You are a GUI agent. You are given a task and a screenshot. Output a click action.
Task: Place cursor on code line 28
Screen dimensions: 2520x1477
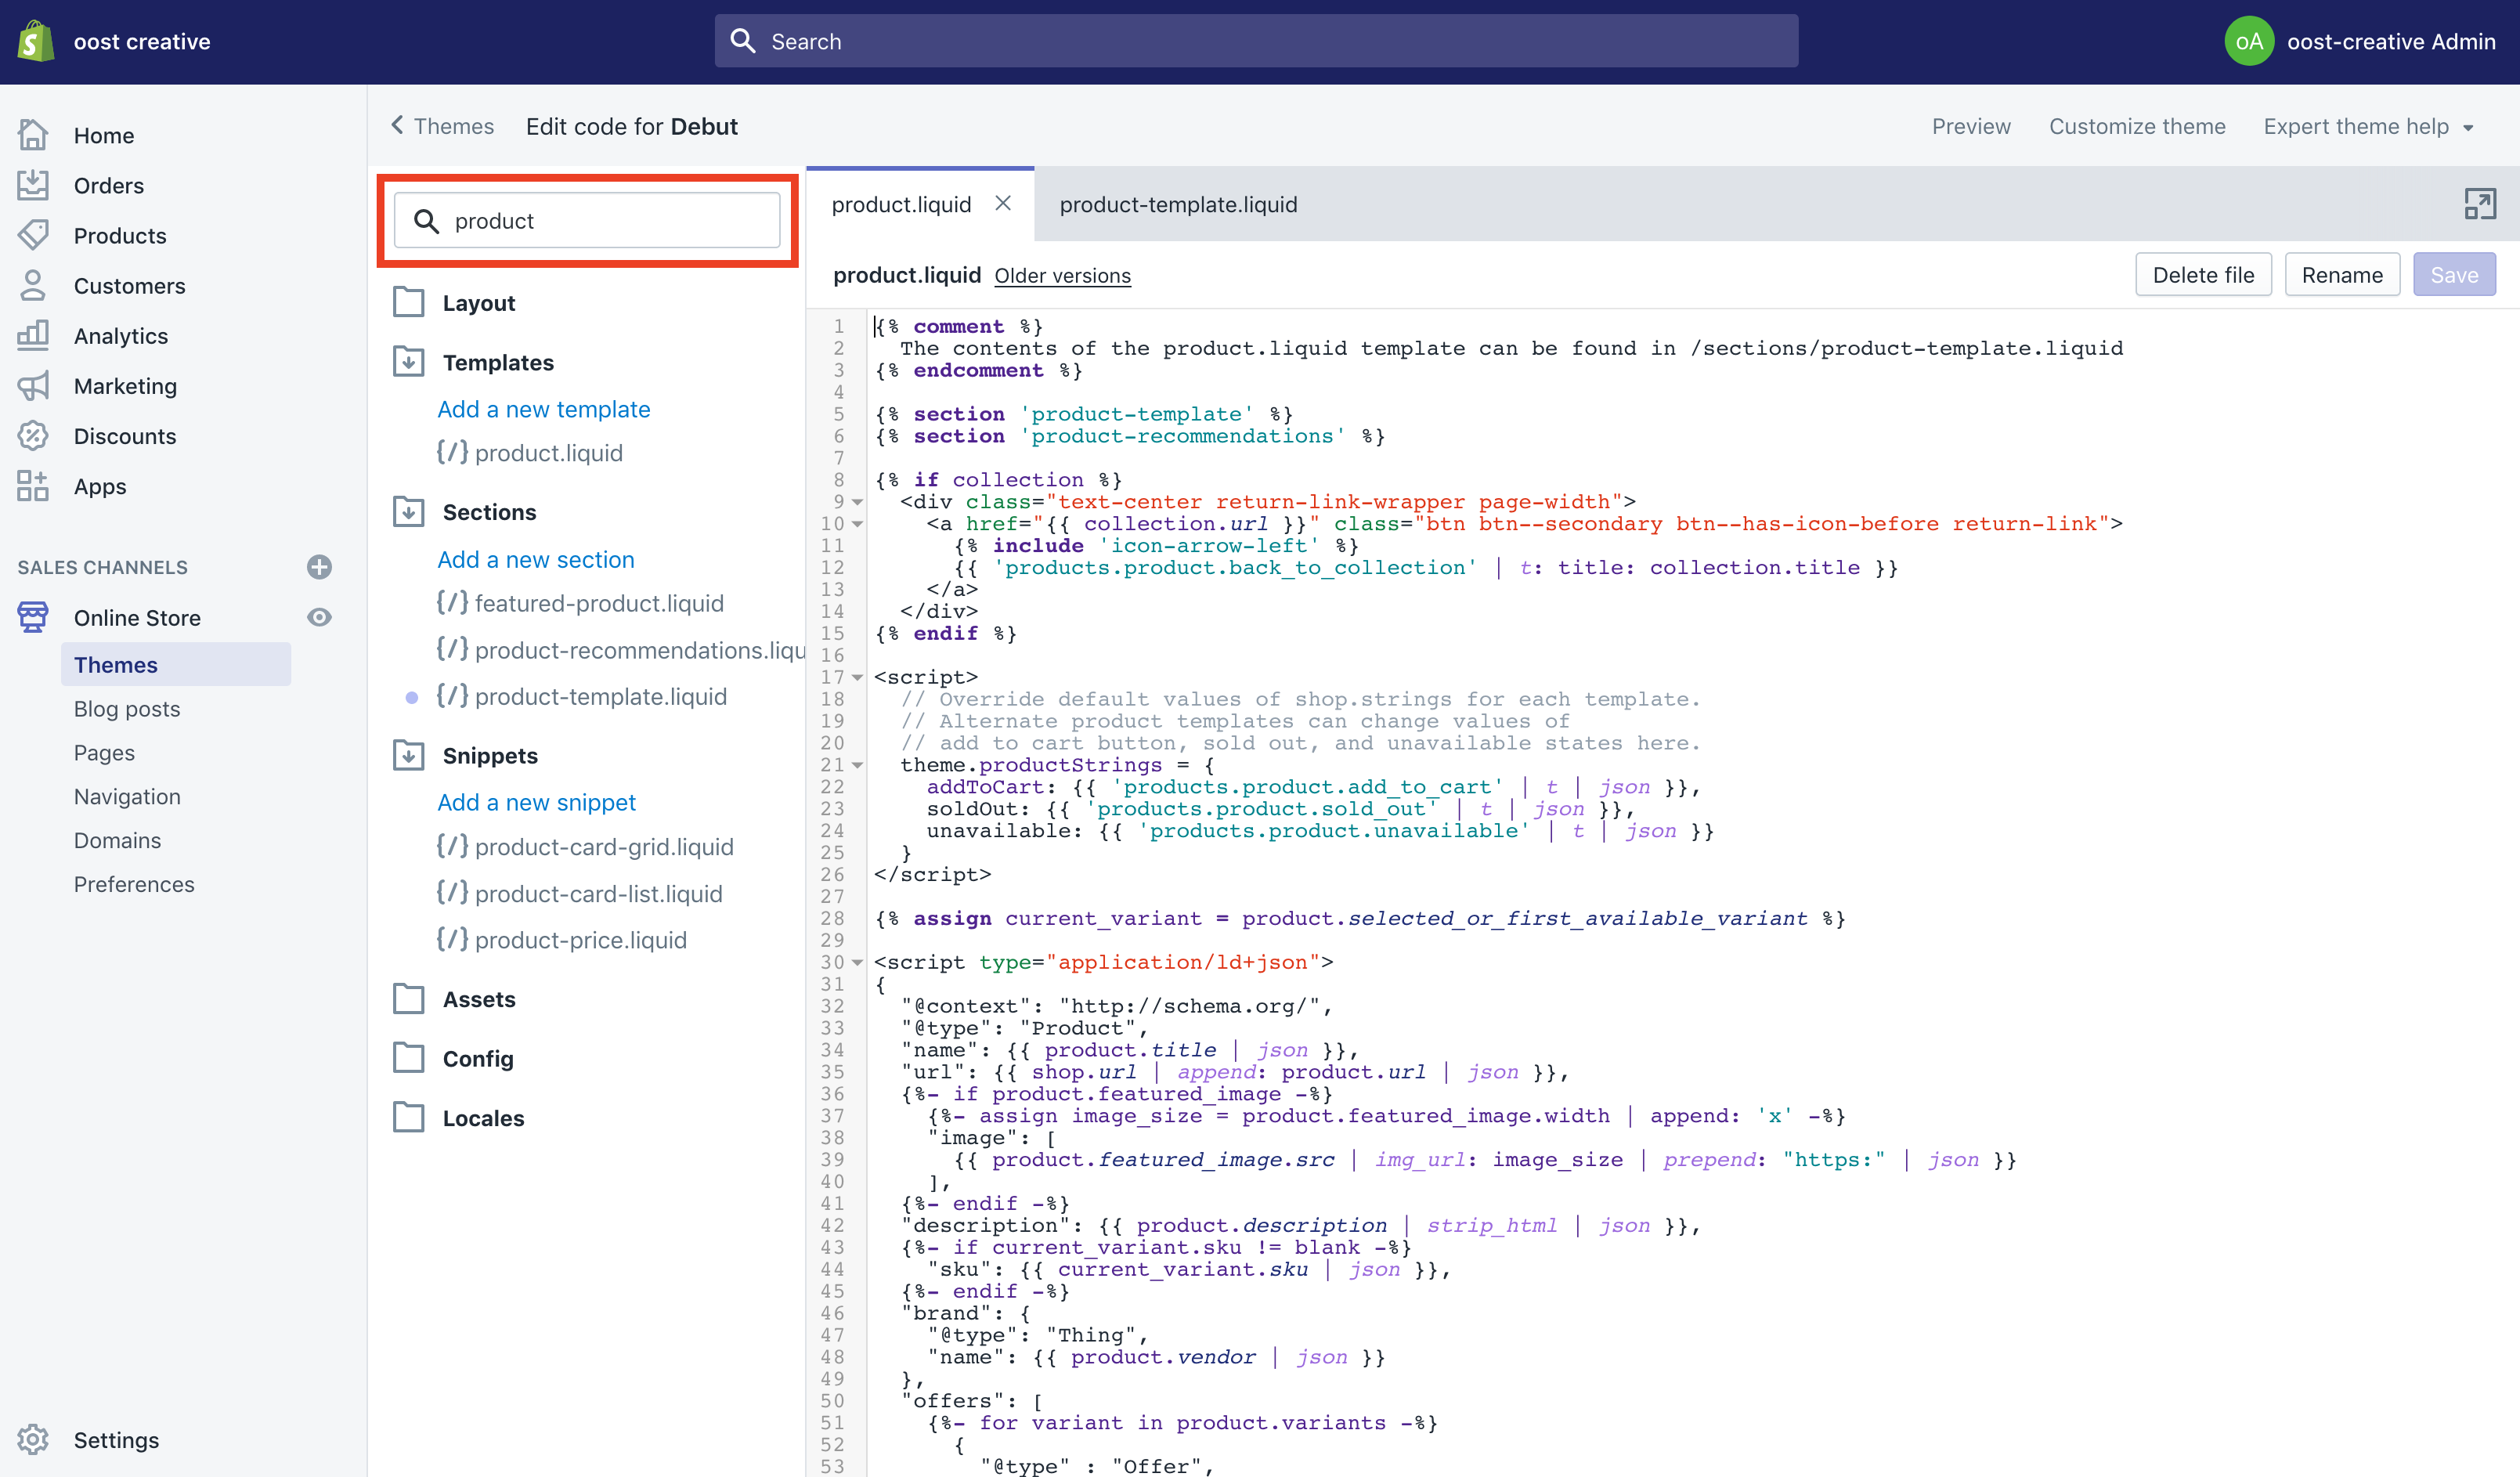tap(1360, 918)
